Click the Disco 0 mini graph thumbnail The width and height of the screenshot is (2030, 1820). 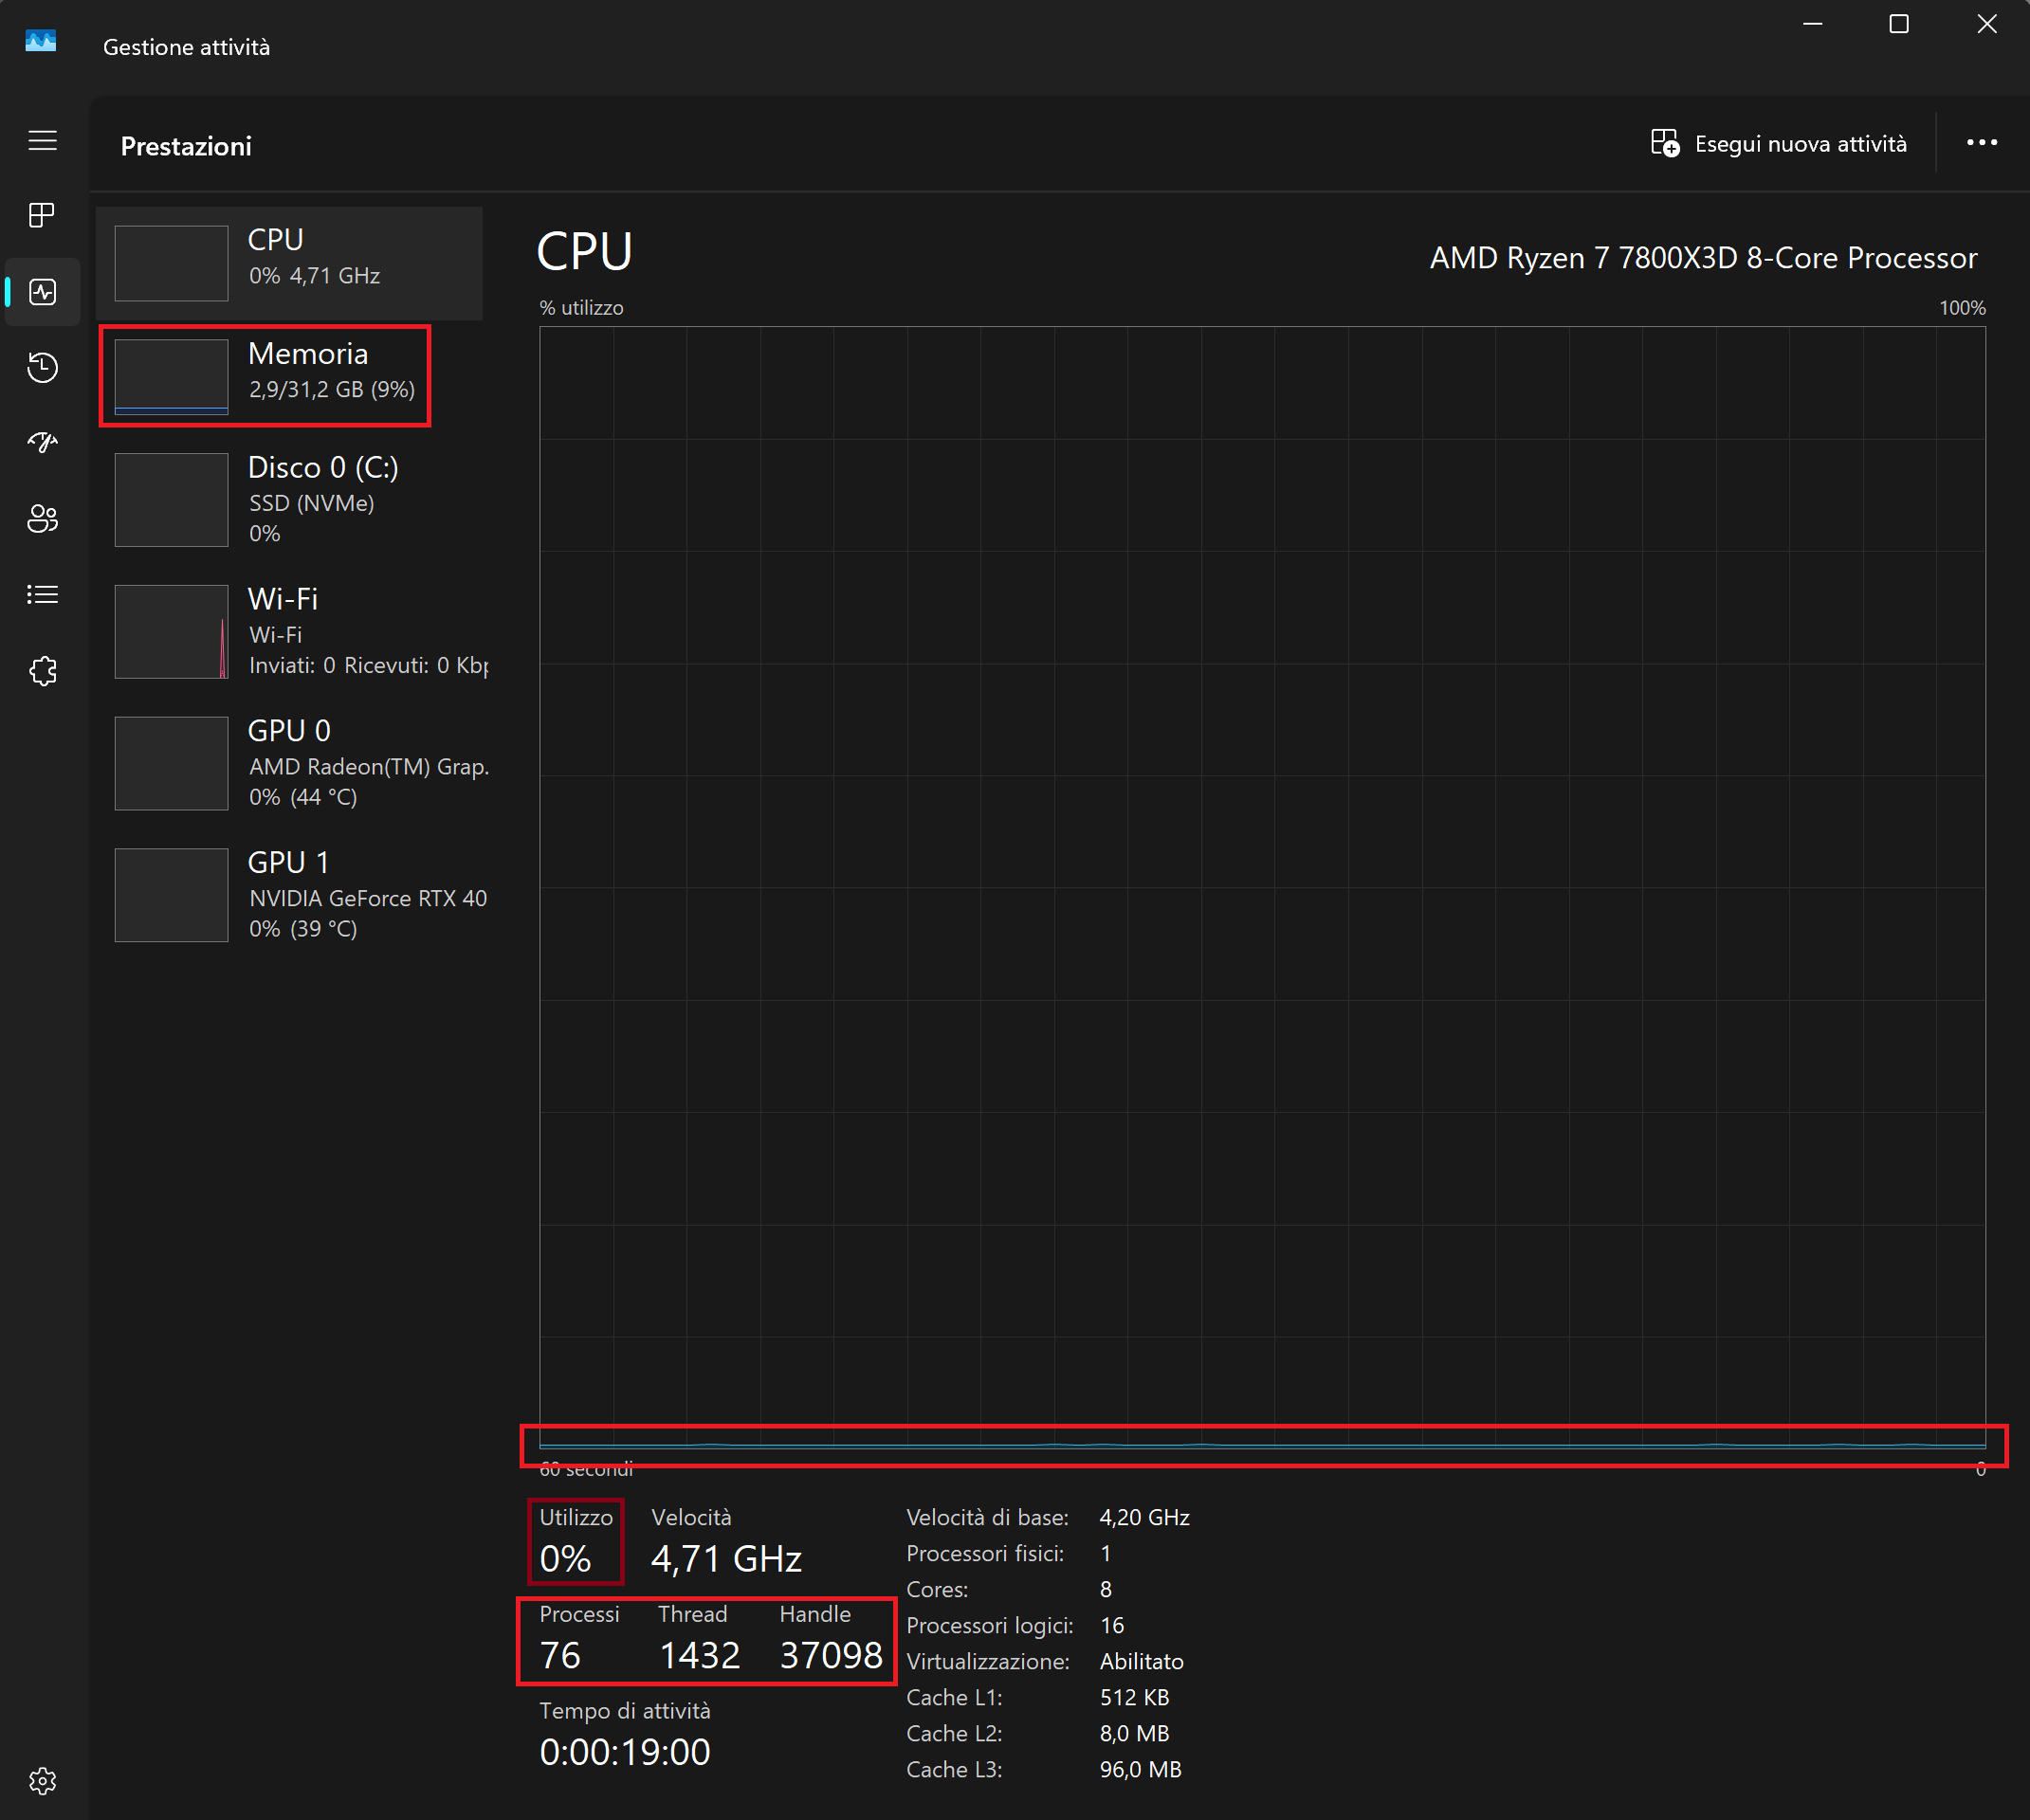click(x=171, y=499)
